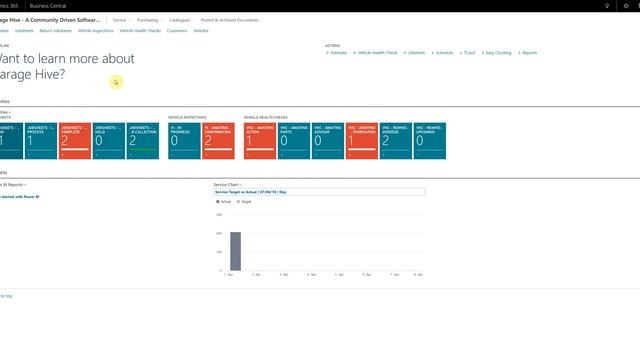Viewport: 640px width, 360px height.
Task: Expand the Service Chart dropdown
Action: [227, 185]
